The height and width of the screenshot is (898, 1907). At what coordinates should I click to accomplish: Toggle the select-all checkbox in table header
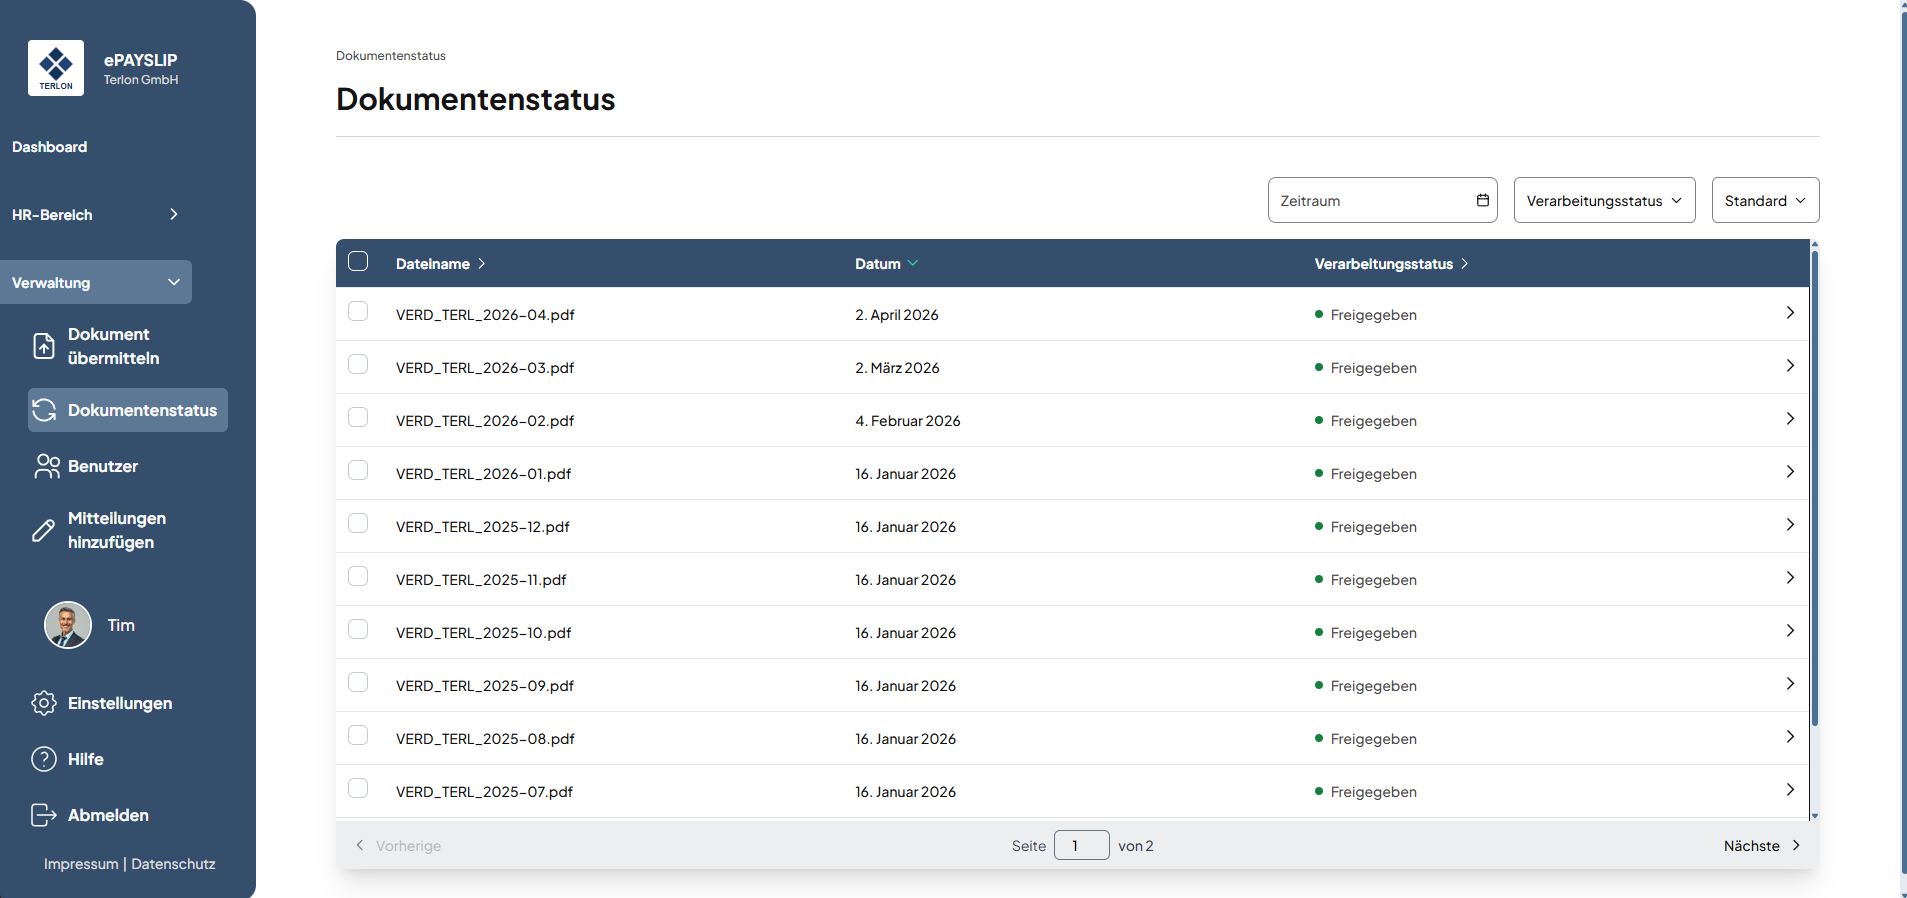358,262
